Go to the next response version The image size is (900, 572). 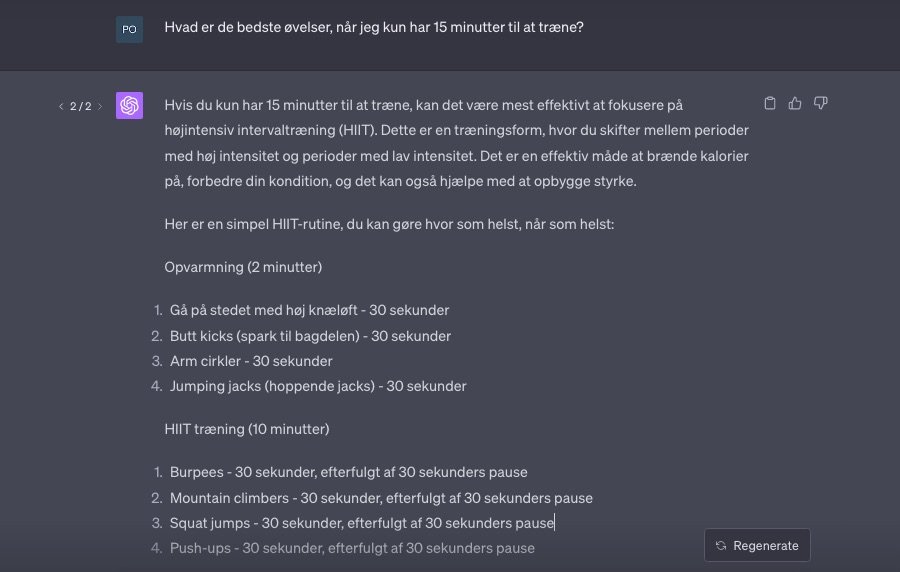100,106
